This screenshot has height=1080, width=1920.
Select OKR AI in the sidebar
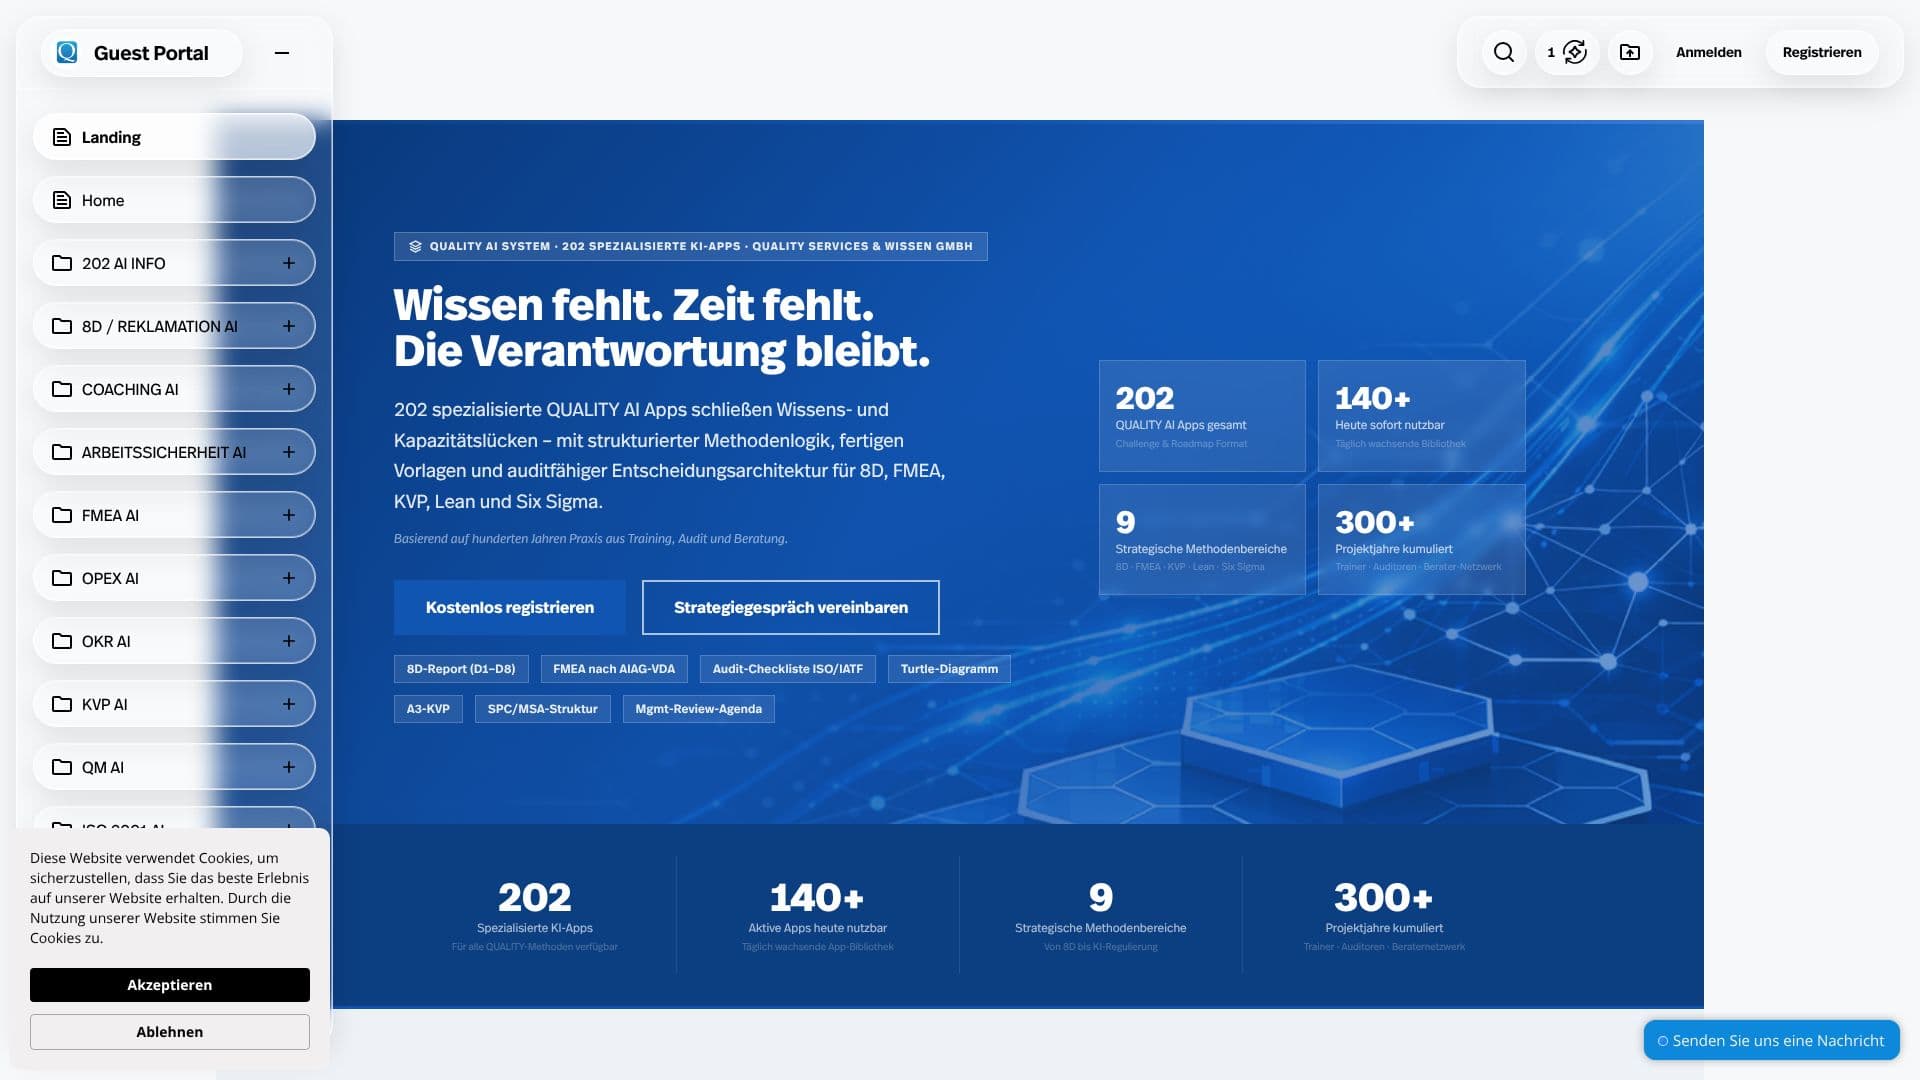coord(174,641)
